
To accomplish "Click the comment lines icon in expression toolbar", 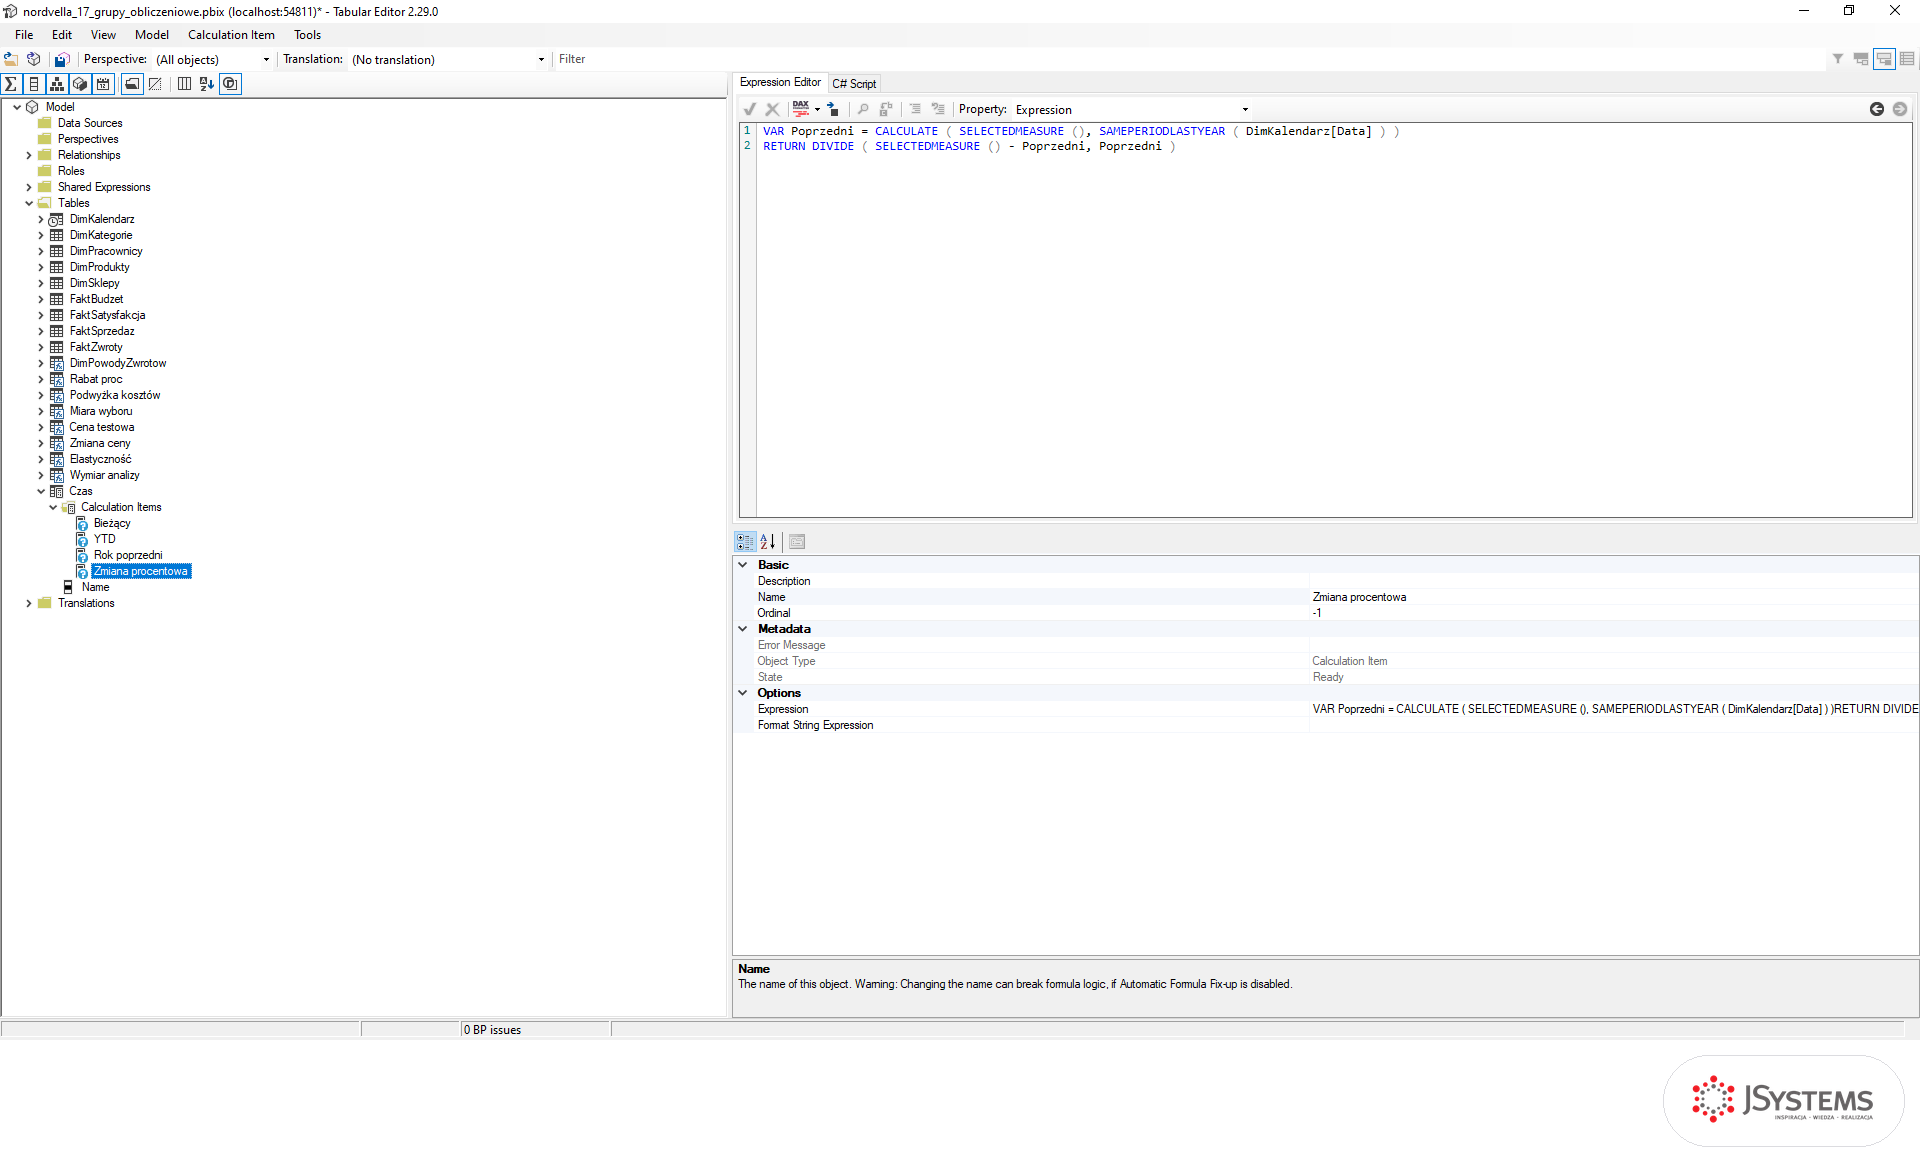I will 915,109.
